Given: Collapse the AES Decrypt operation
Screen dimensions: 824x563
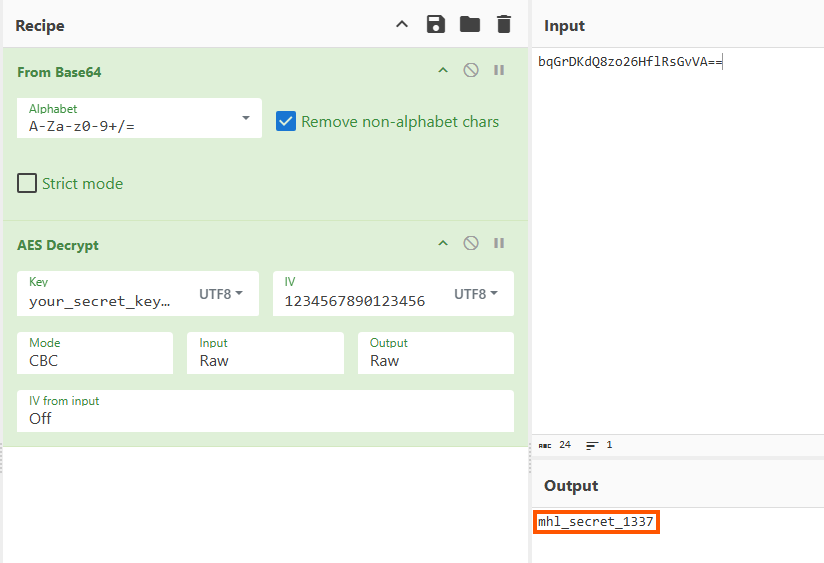Looking at the screenshot, I should tap(443, 243).
